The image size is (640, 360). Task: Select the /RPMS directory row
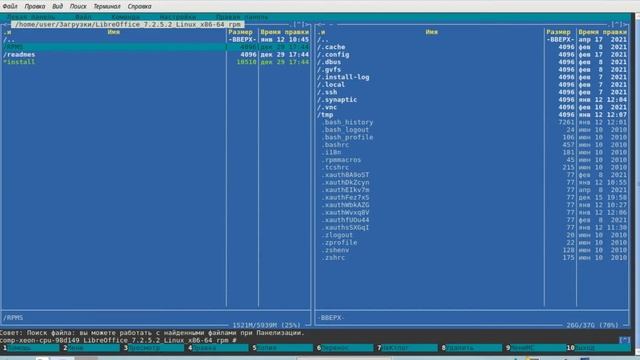coord(156,47)
